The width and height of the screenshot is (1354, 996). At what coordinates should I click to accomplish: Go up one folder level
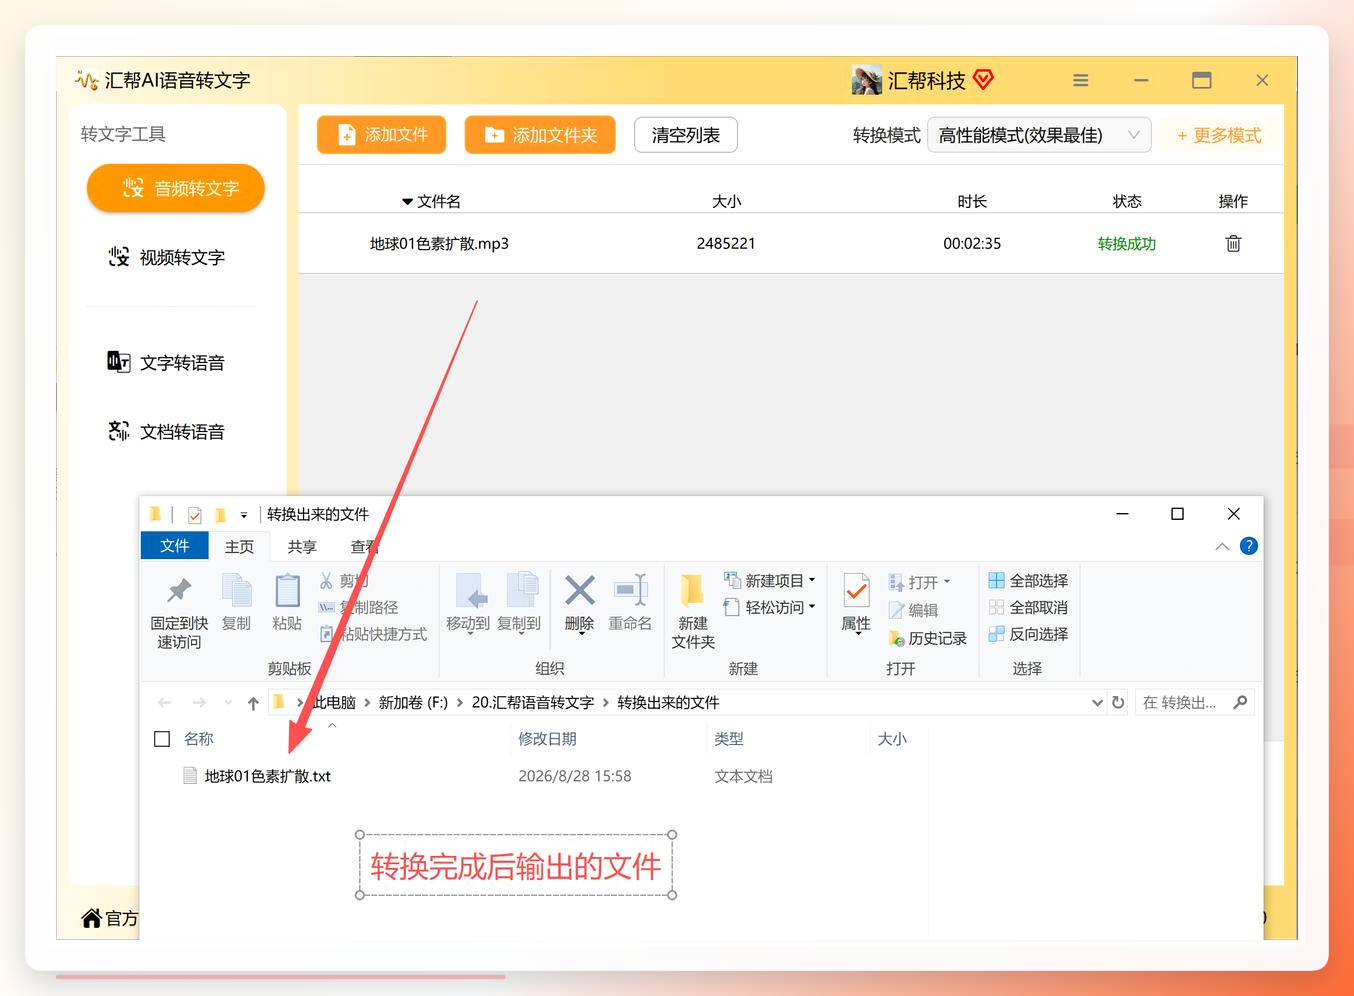pyautogui.click(x=253, y=703)
